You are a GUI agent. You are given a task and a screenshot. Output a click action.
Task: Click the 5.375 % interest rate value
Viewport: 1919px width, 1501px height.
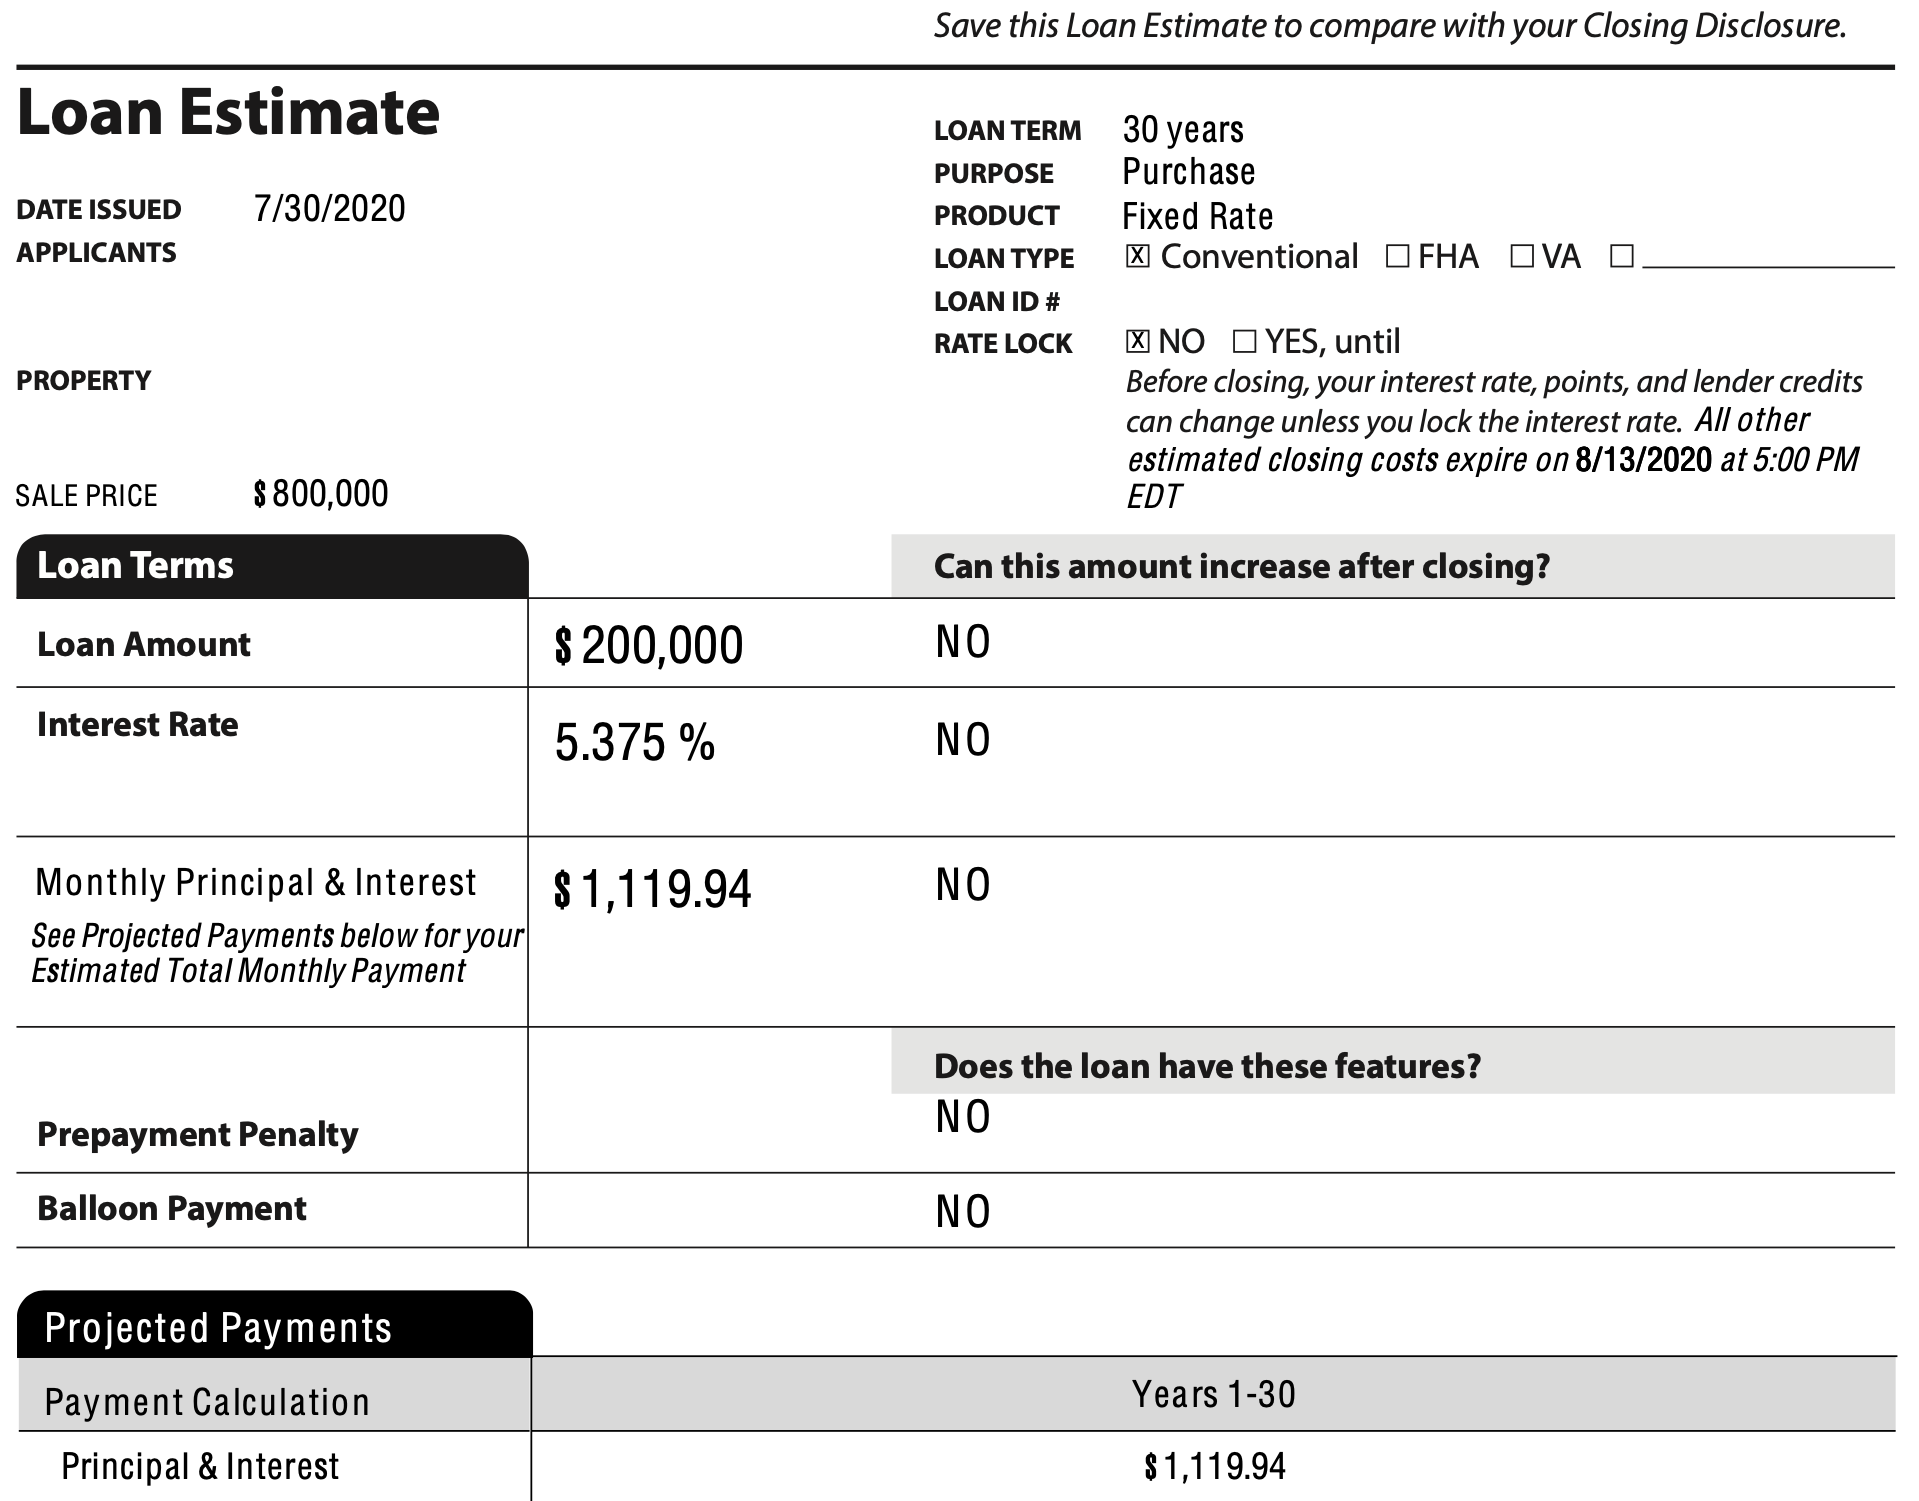635,743
